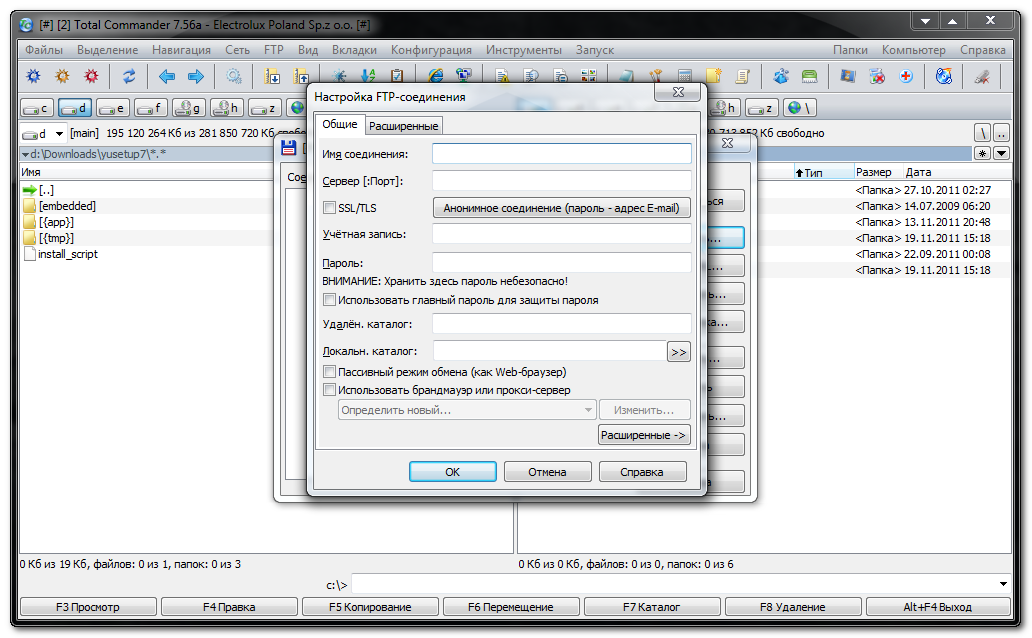Open network neighborhood globe drive button on right
Image resolution: width=1032 pixels, height=638 pixels.
799,108
